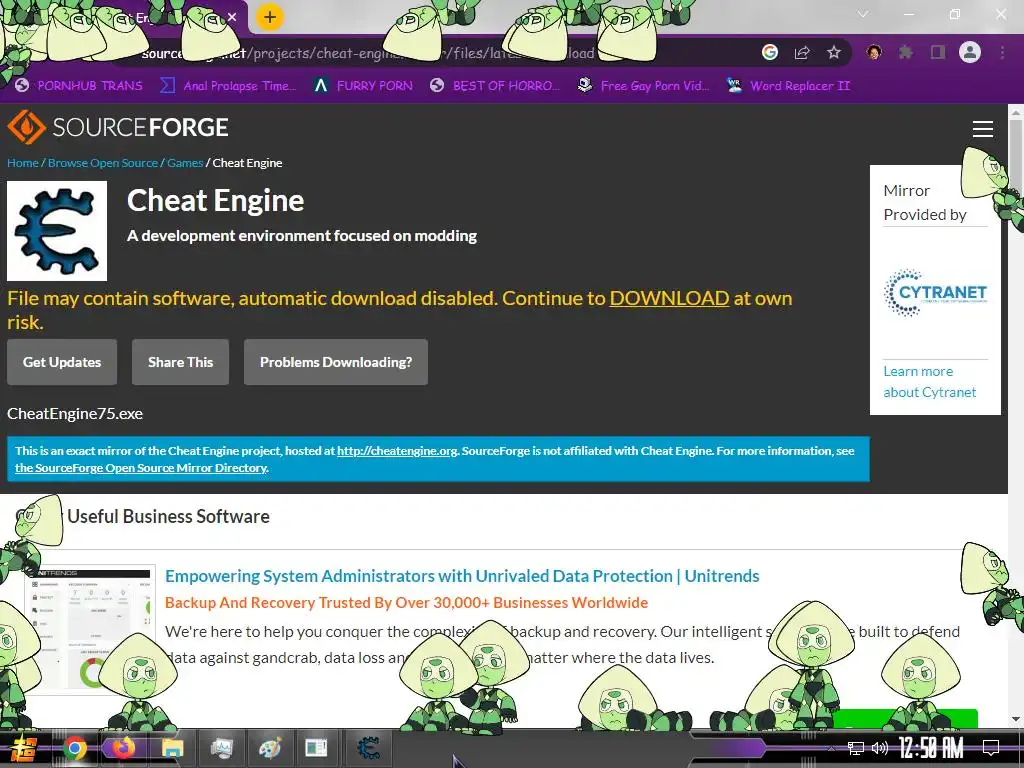Viewport: 1024px width, 768px height.
Task: Open the new tab plus button
Action: click(x=270, y=18)
